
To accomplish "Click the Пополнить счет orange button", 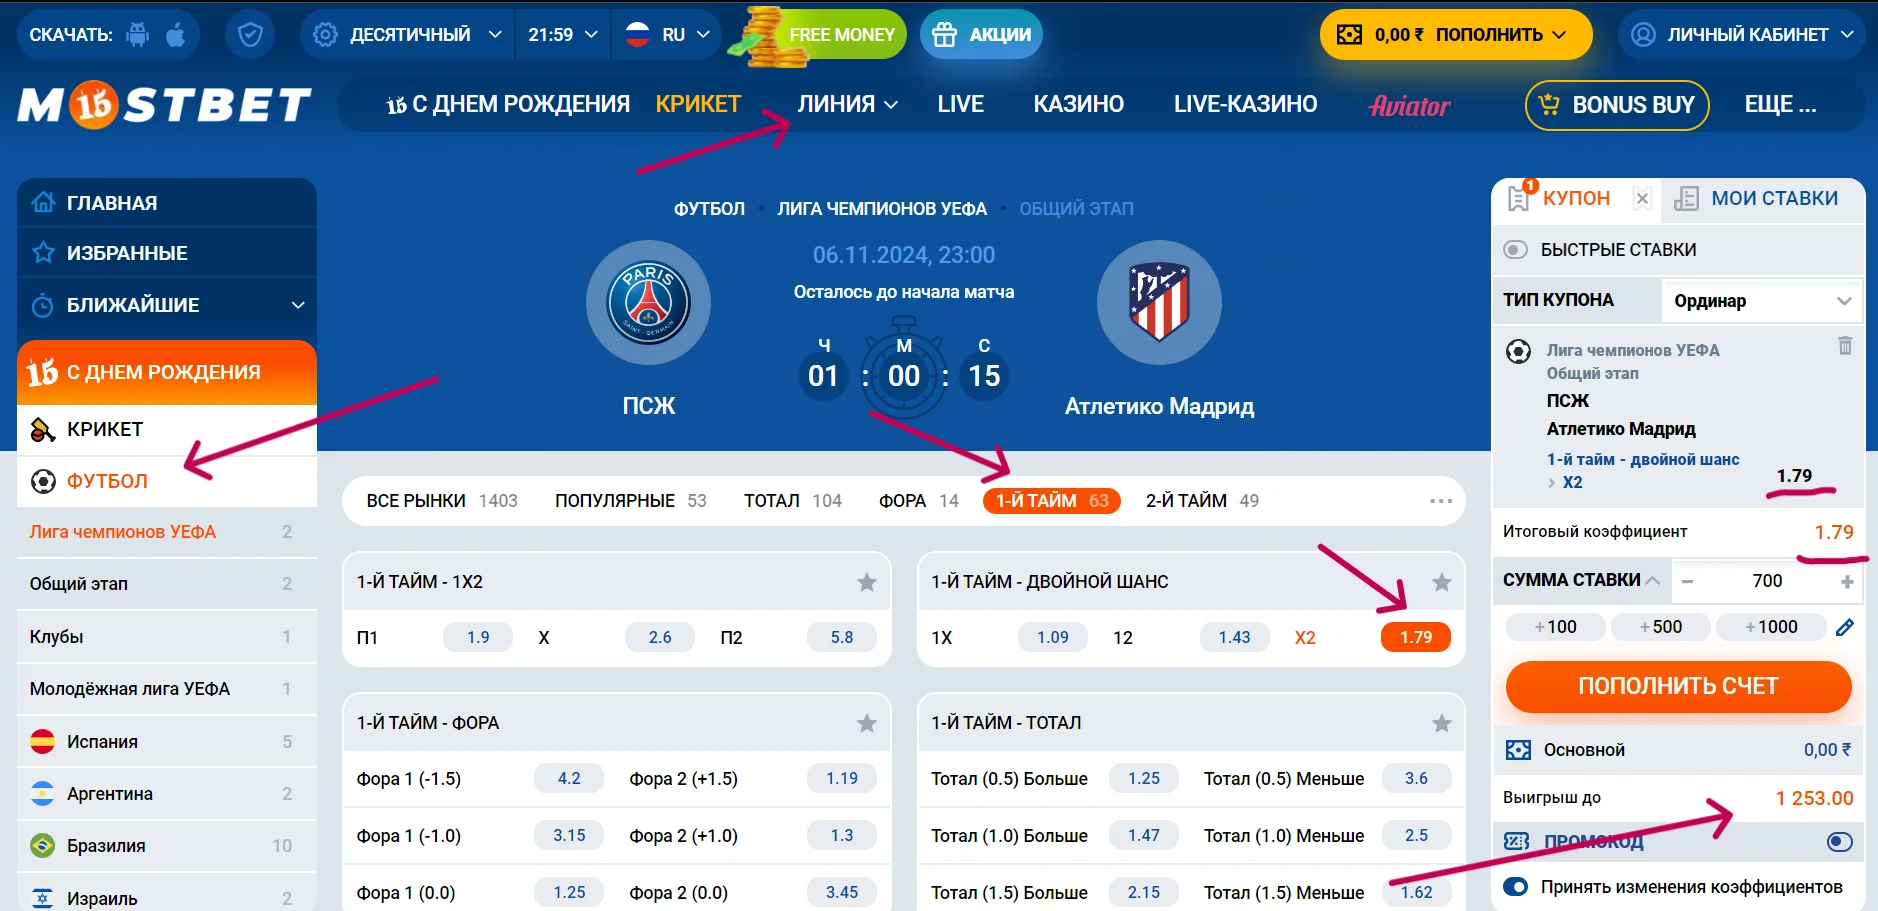I will pyautogui.click(x=1678, y=686).
